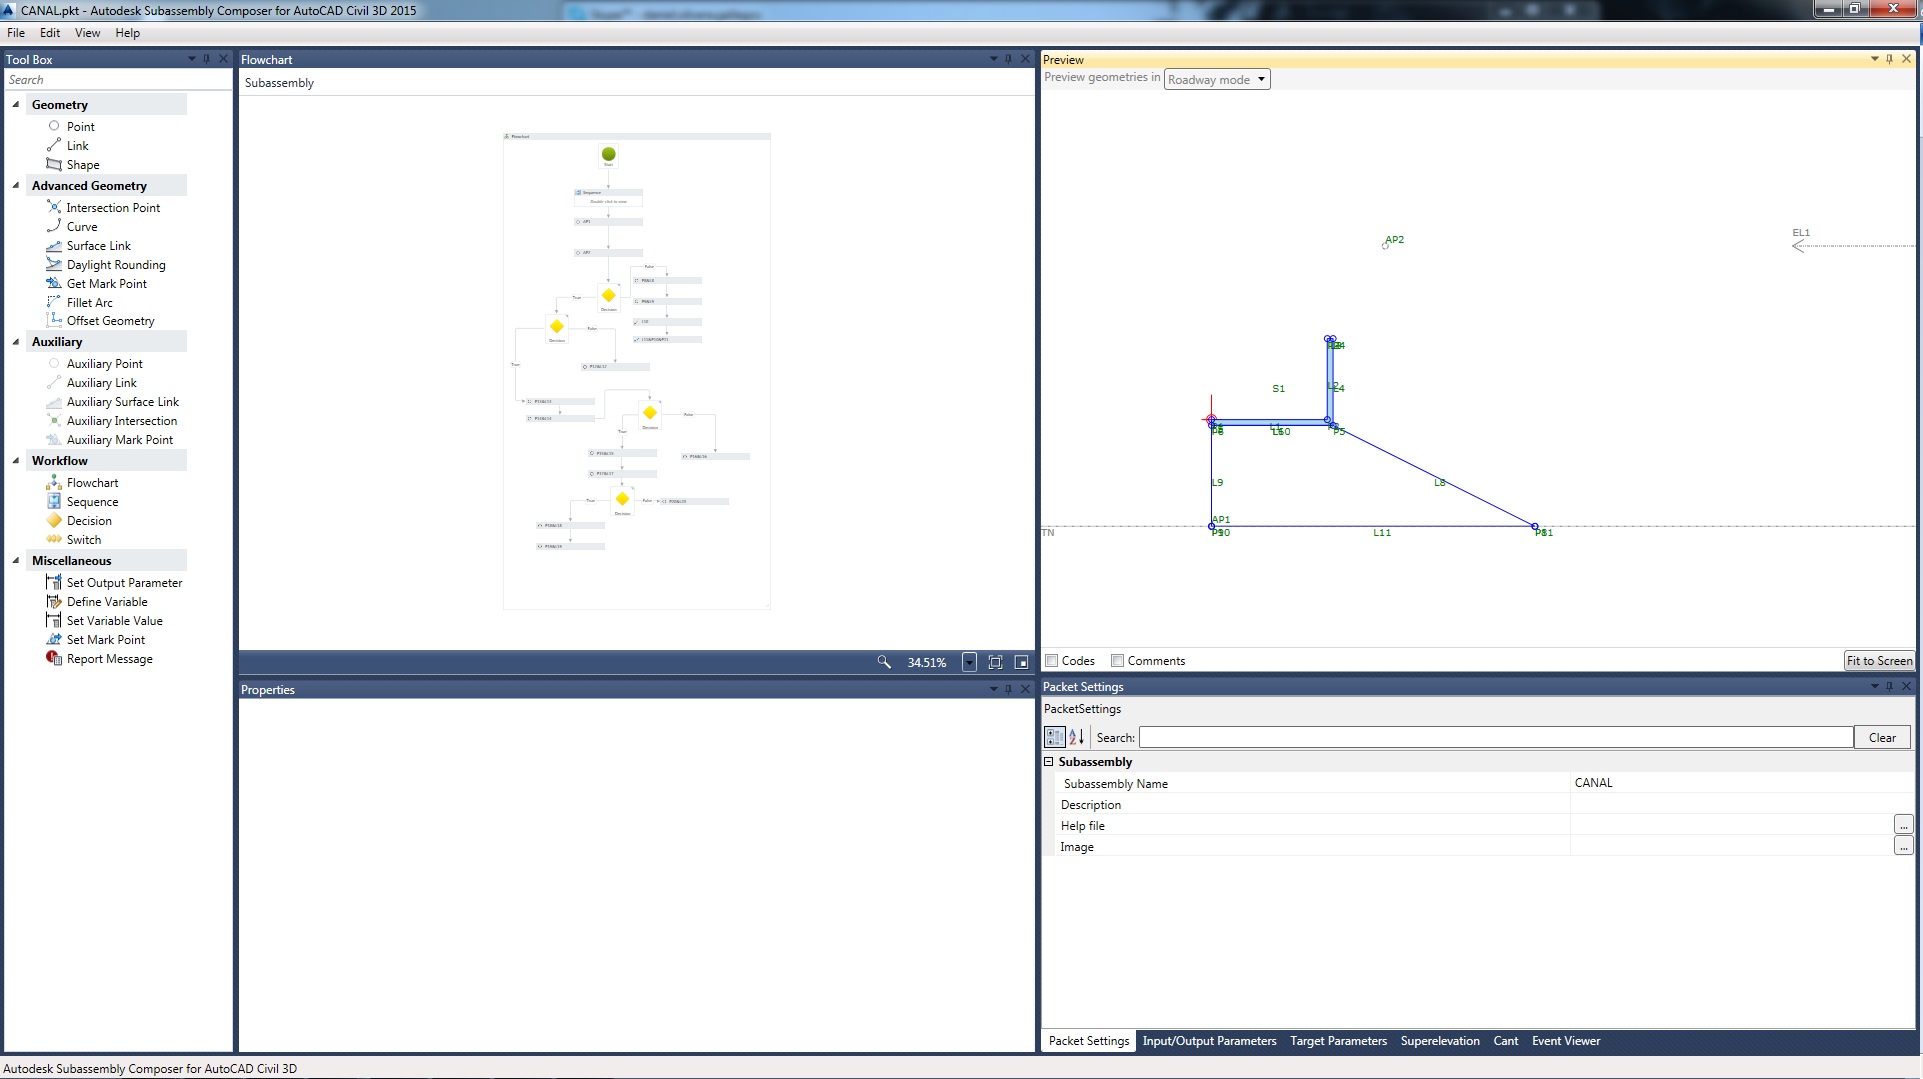
Task: Select the Point geometry tool
Action: pyautogui.click(x=79, y=126)
